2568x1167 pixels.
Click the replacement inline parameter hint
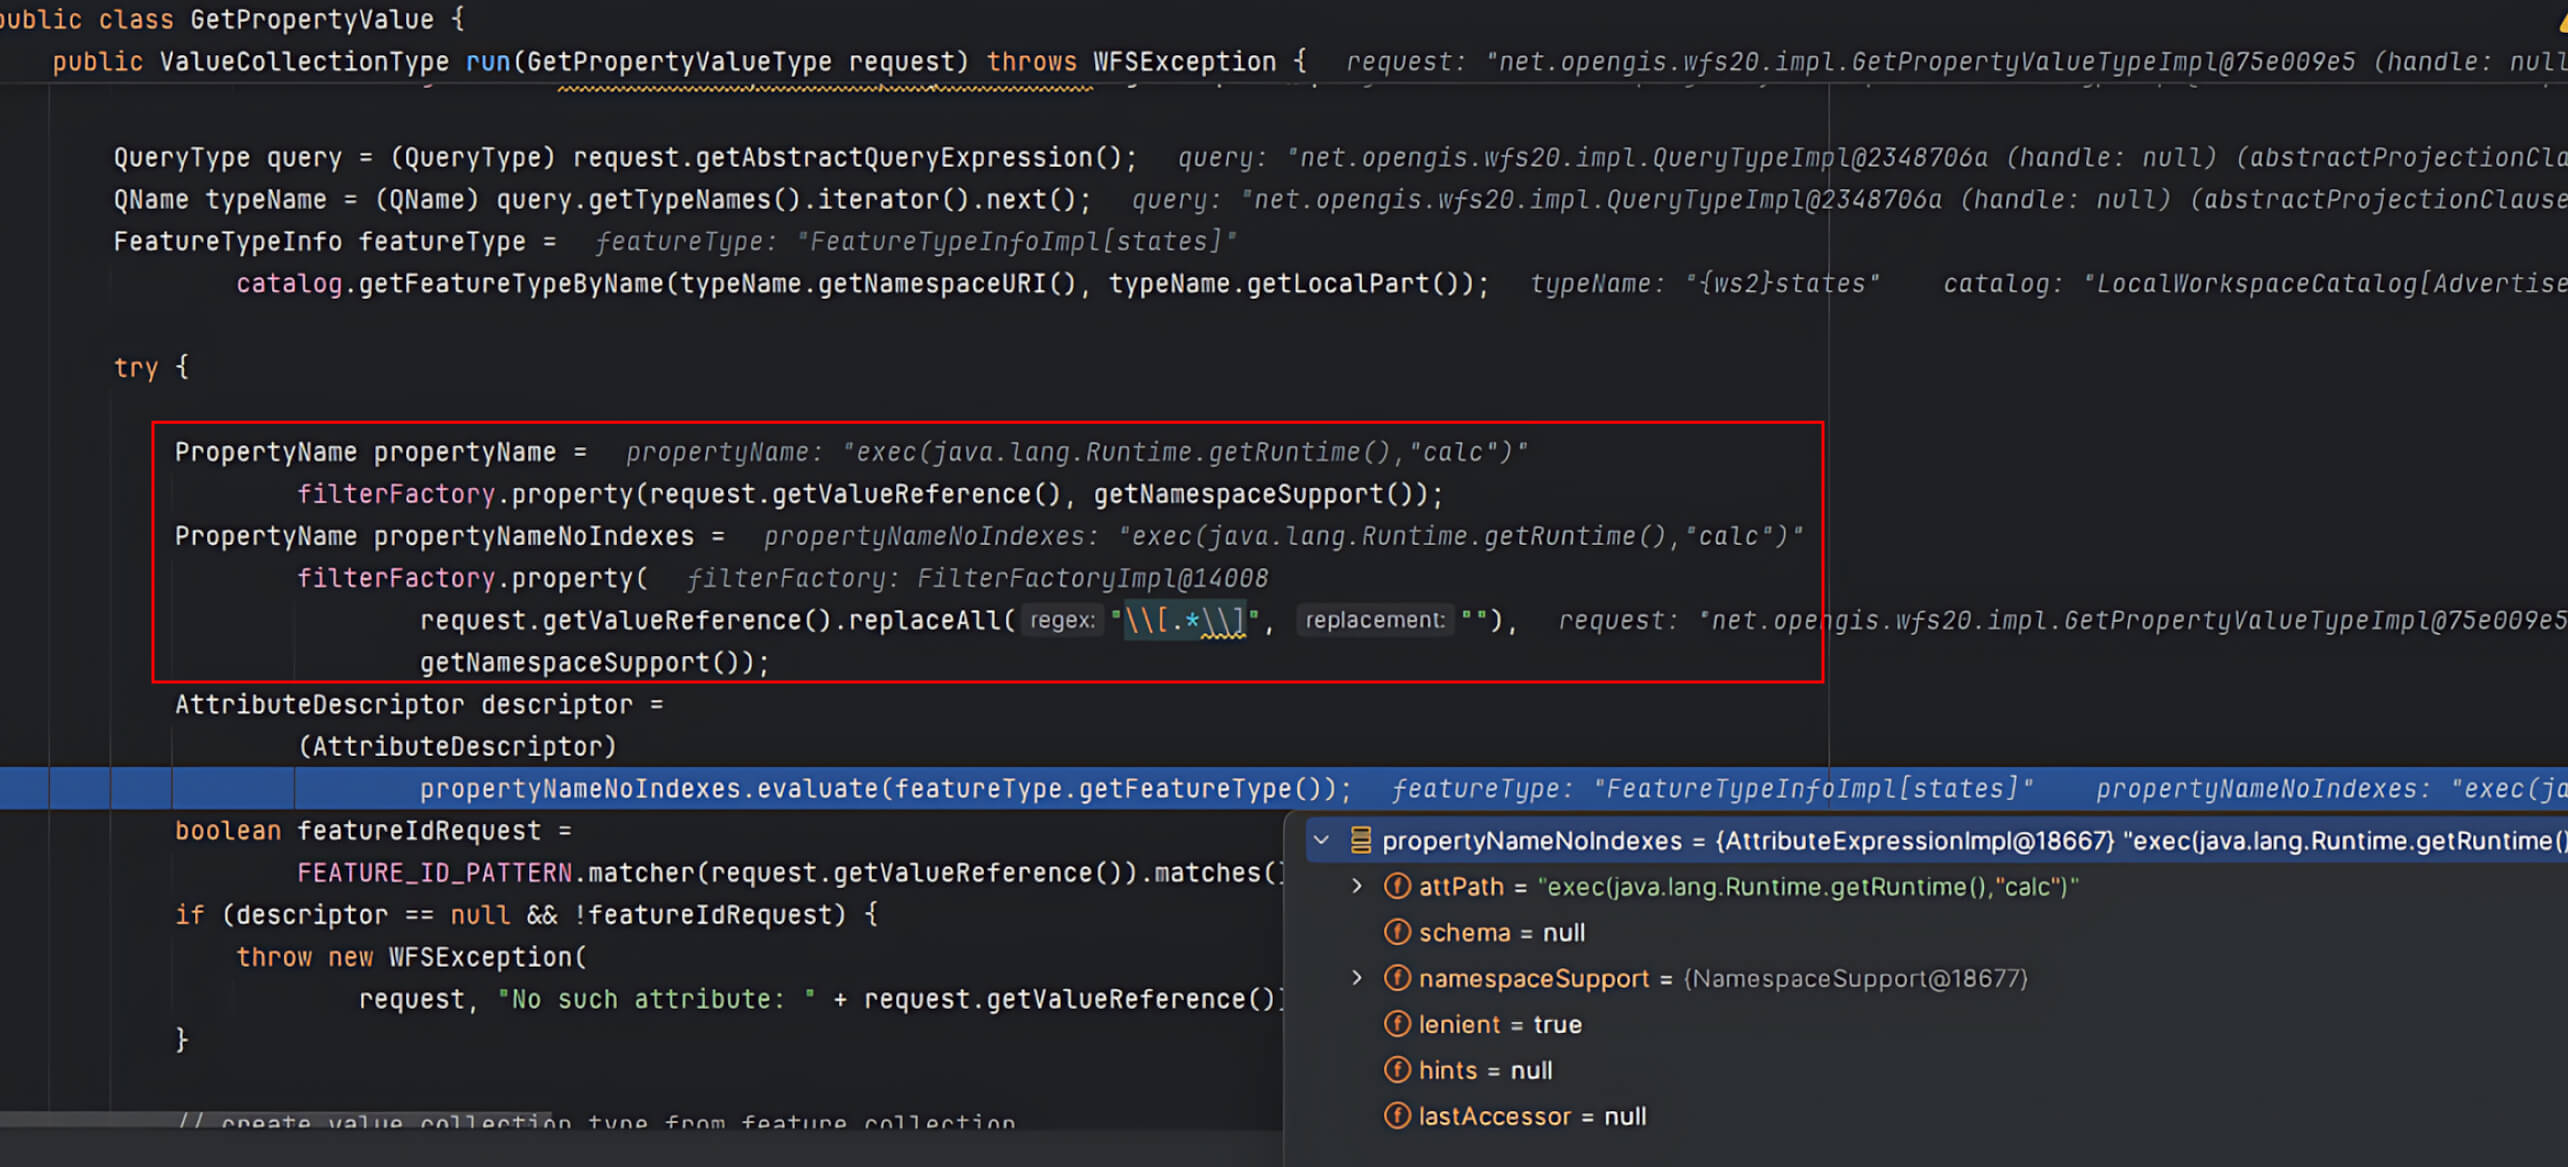click(x=1374, y=620)
